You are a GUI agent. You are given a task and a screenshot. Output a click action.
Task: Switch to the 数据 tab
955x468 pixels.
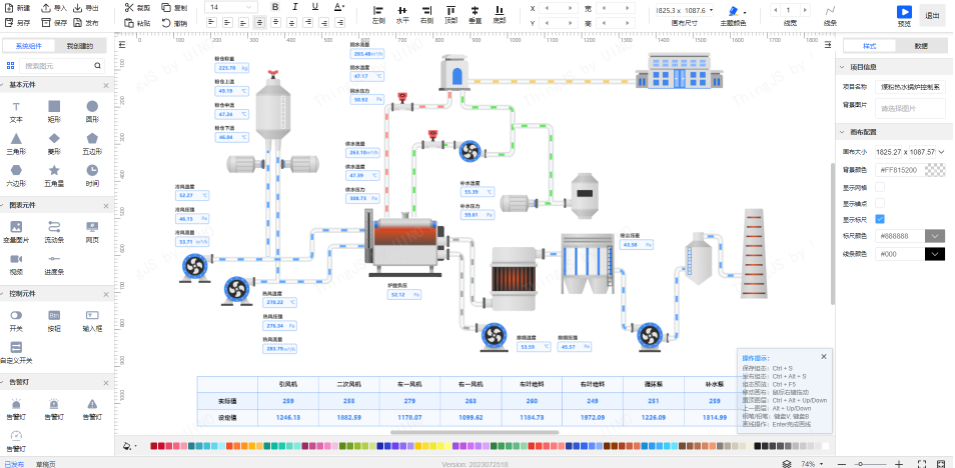pyautogui.click(x=920, y=46)
